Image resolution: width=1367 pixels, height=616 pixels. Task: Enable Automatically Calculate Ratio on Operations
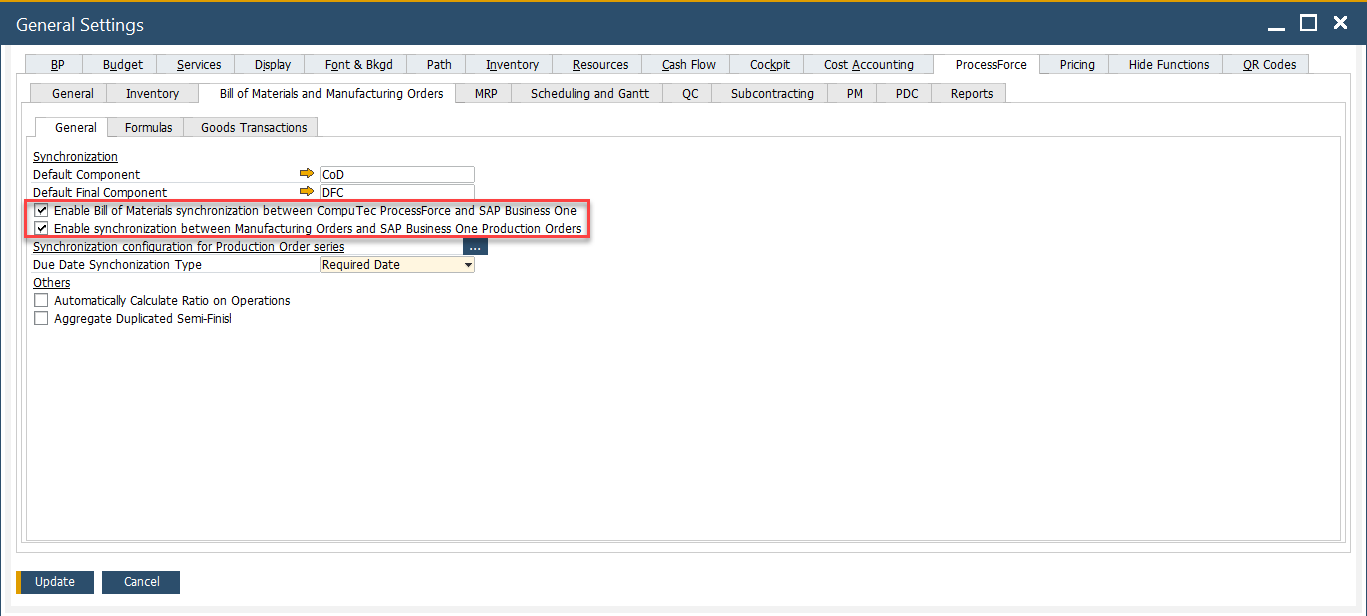pyautogui.click(x=41, y=301)
